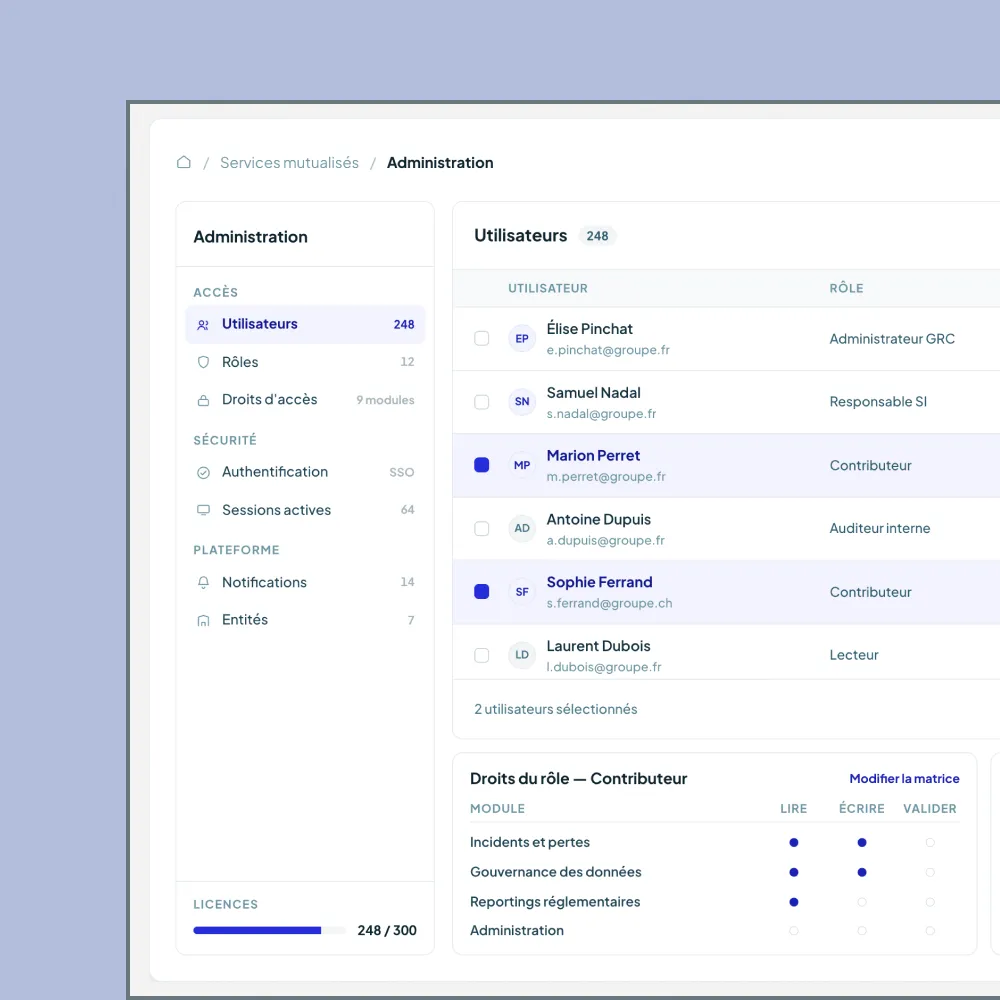
Task: Check the Élise Pinchat row checkbox
Action: pos(482,338)
